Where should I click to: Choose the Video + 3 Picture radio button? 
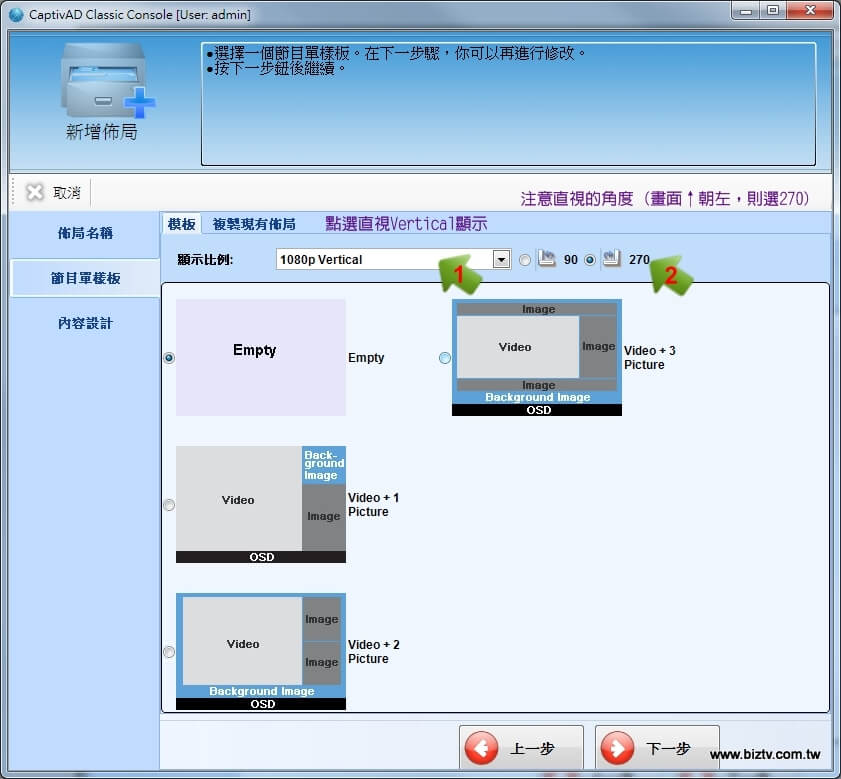coord(445,358)
